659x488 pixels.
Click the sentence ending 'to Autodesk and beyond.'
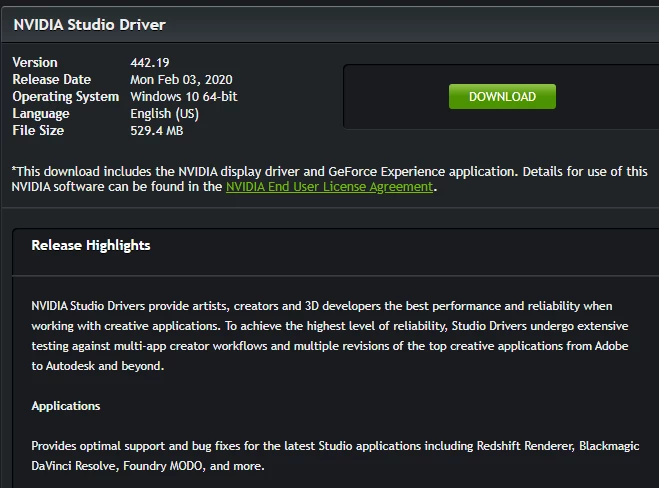[98, 366]
